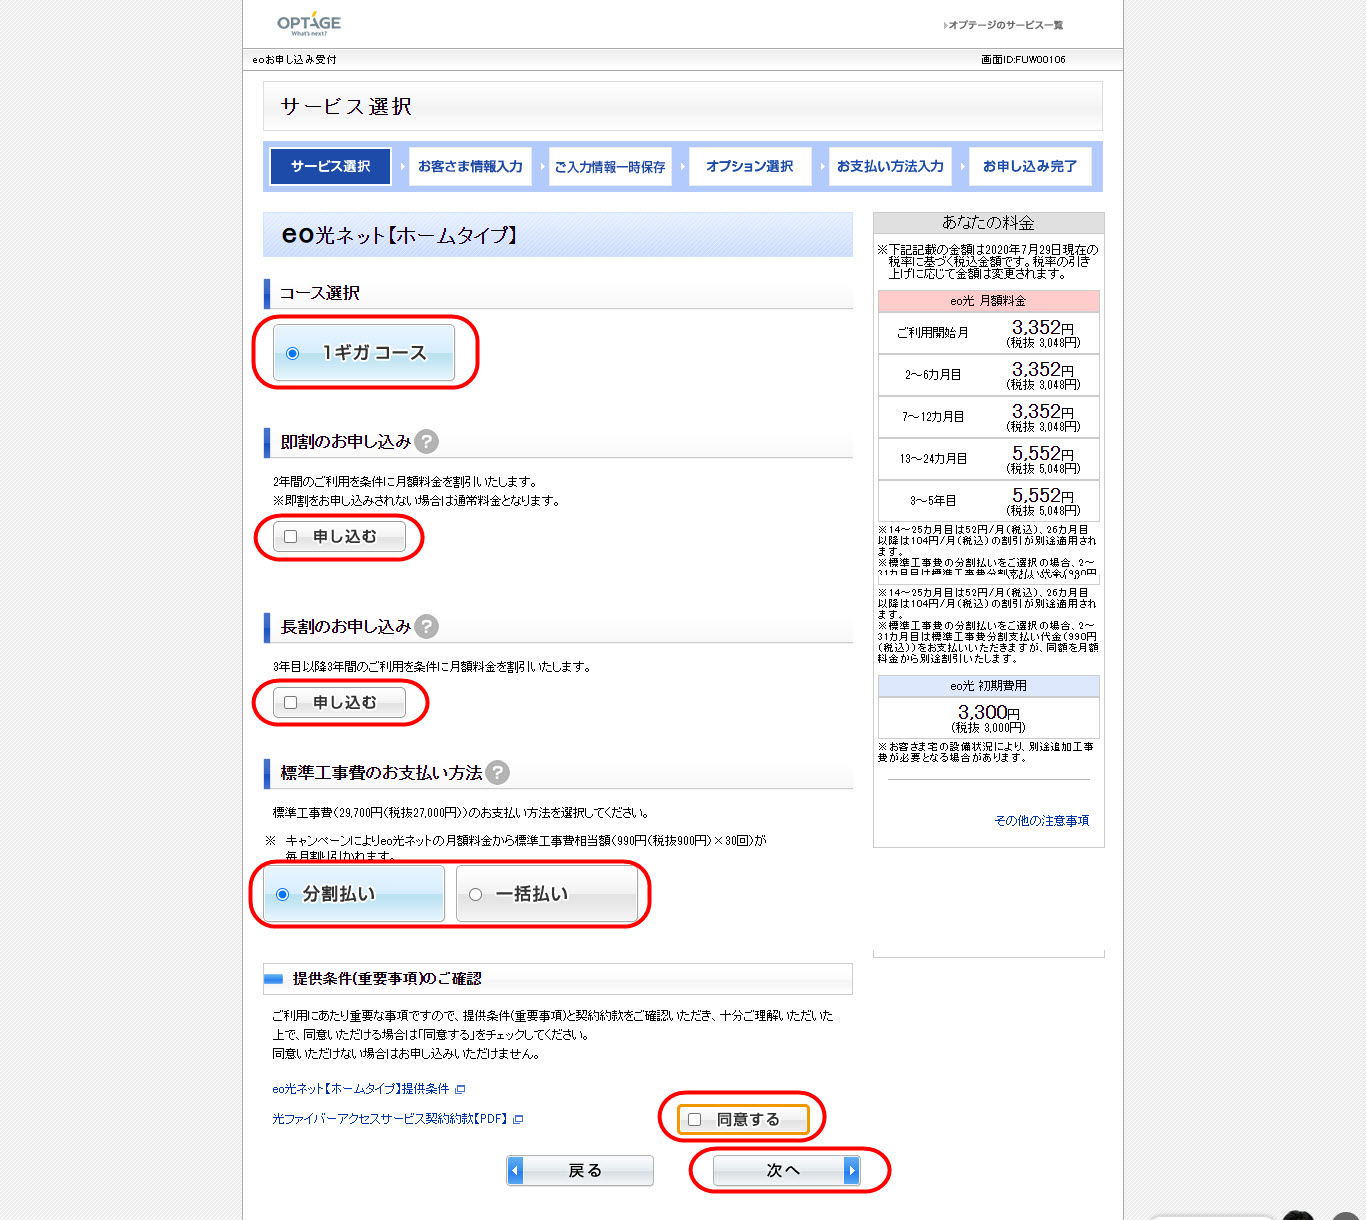1366x1220 pixels.
Task: Select 分割払い payment option
Action: (x=354, y=894)
